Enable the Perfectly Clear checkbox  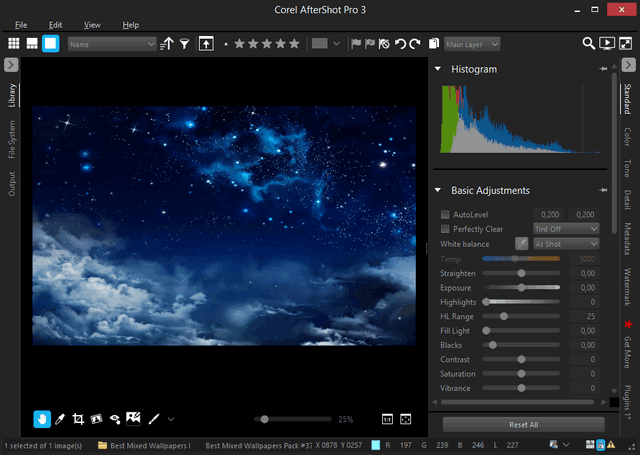pyautogui.click(x=445, y=228)
